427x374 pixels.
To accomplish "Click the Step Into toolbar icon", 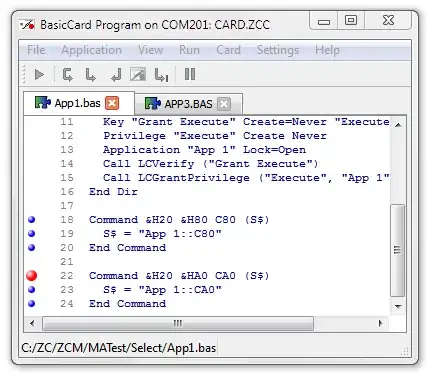I will pyautogui.click(x=90, y=74).
